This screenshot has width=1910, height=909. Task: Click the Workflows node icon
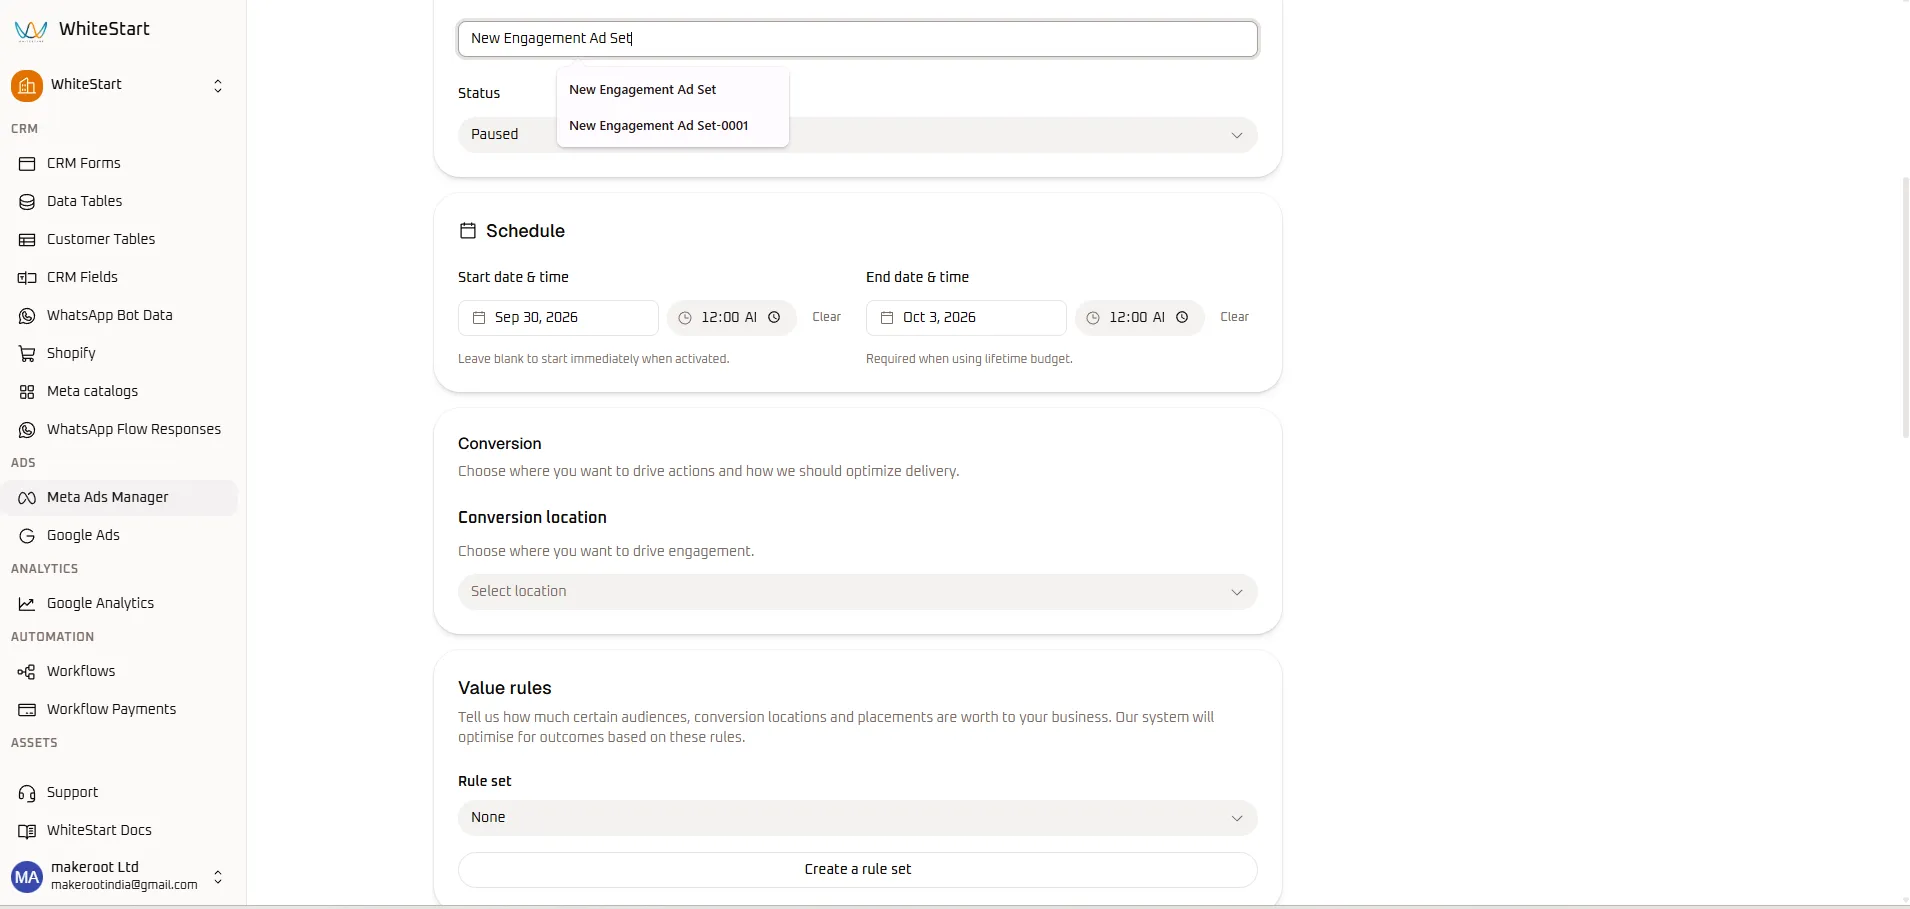[27, 671]
